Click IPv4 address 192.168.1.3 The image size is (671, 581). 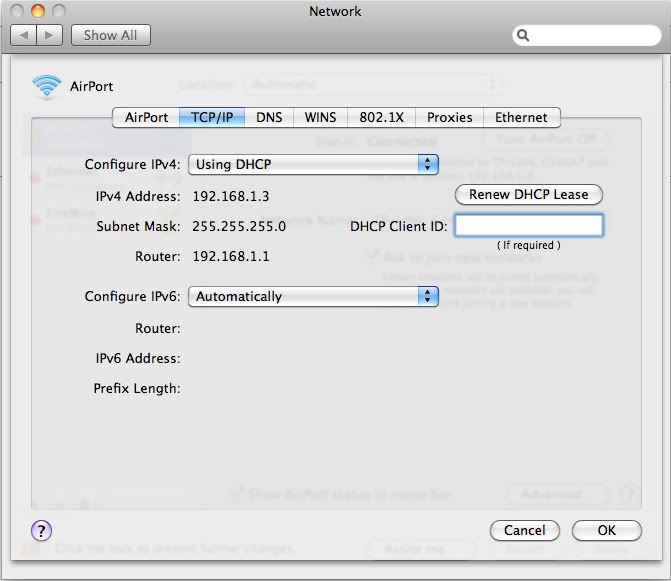pos(231,196)
